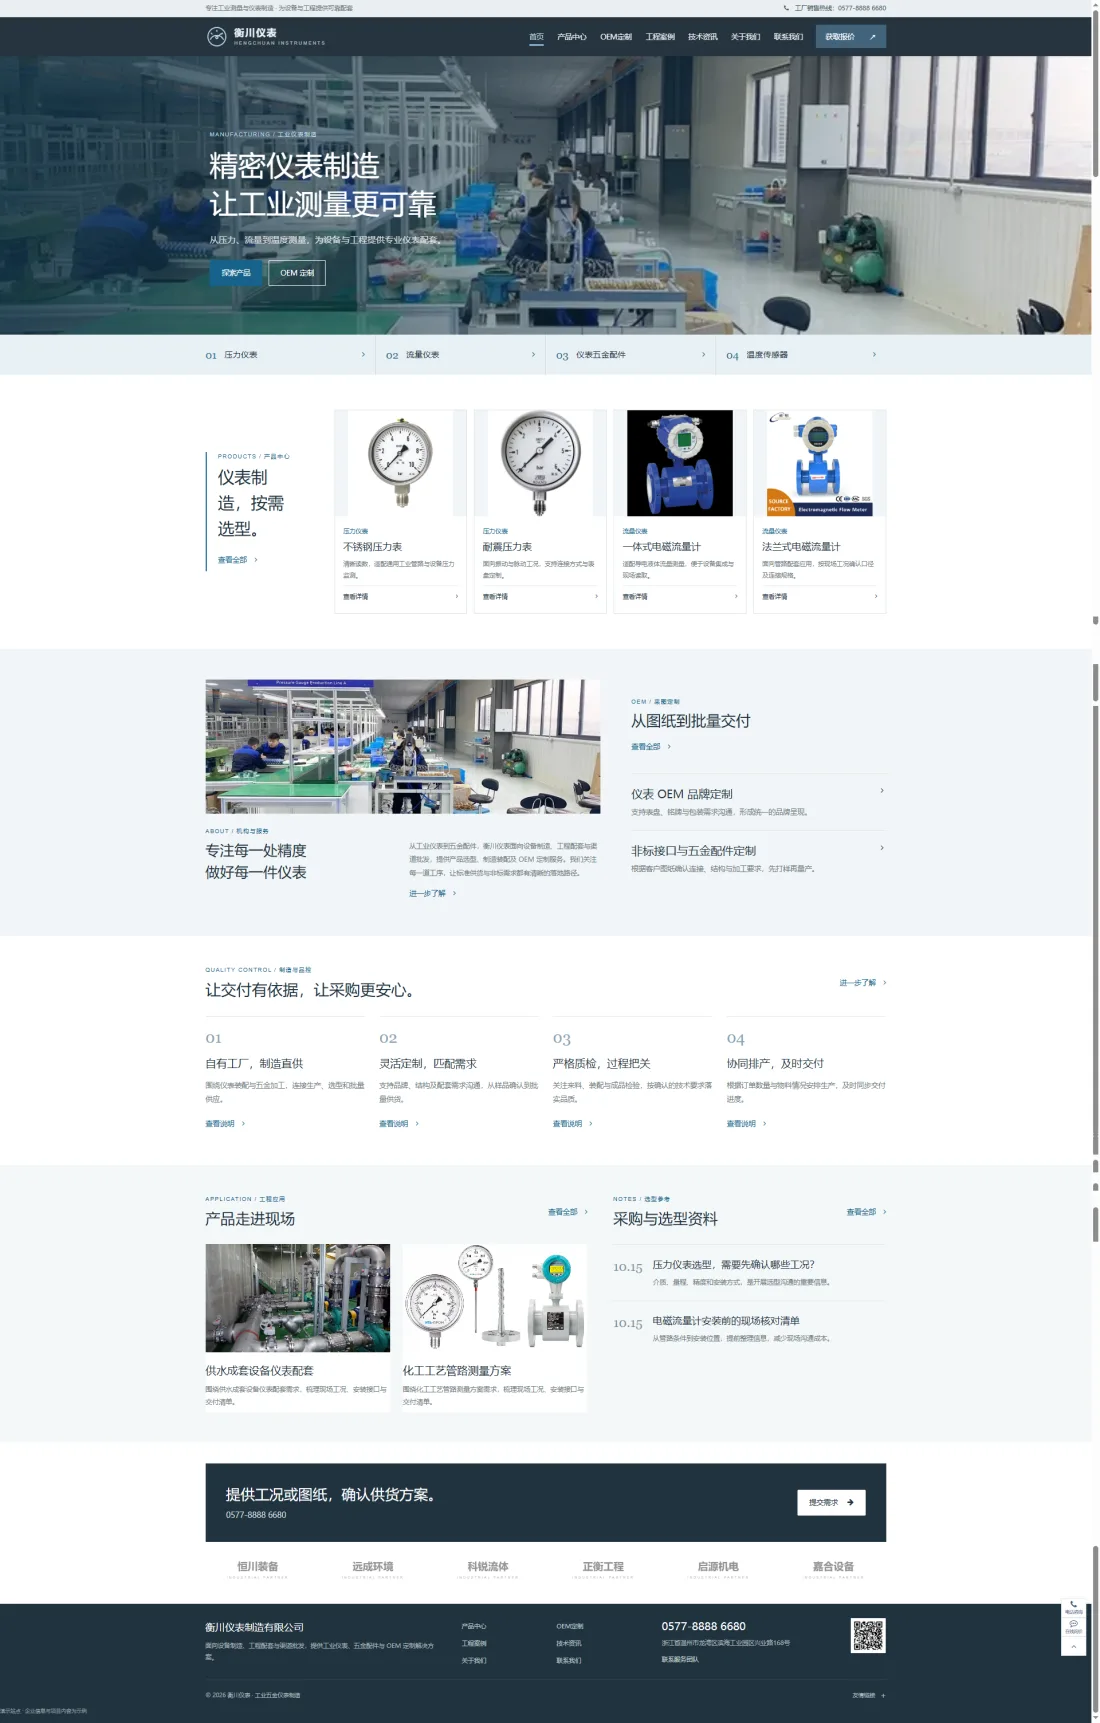Click 查看详情 for 耐震压力表
This screenshot has height=1723, width=1100.
coord(496,597)
